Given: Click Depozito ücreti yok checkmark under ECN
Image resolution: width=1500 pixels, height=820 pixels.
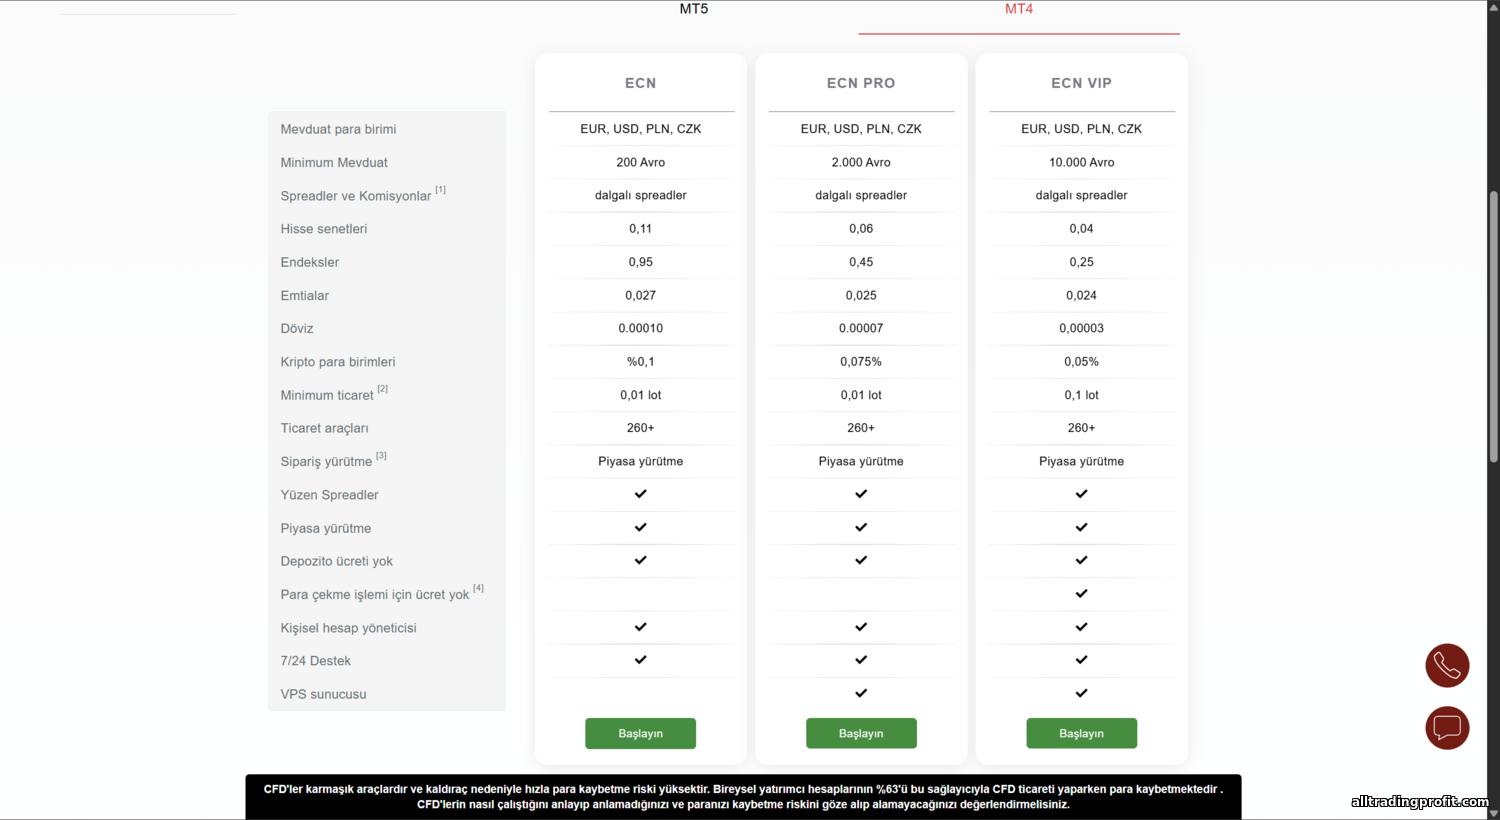Looking at the screenshot, I should (641, 560).
